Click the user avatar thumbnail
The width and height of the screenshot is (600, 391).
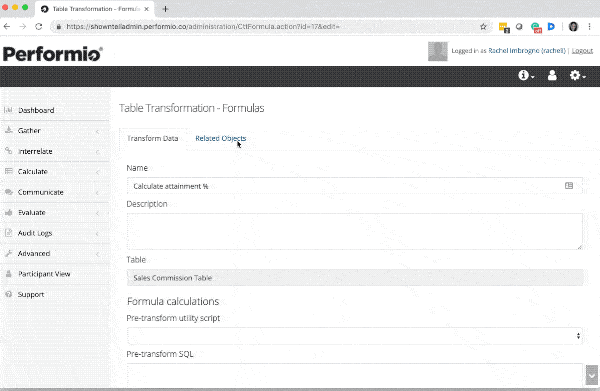(x=437, y=51)
